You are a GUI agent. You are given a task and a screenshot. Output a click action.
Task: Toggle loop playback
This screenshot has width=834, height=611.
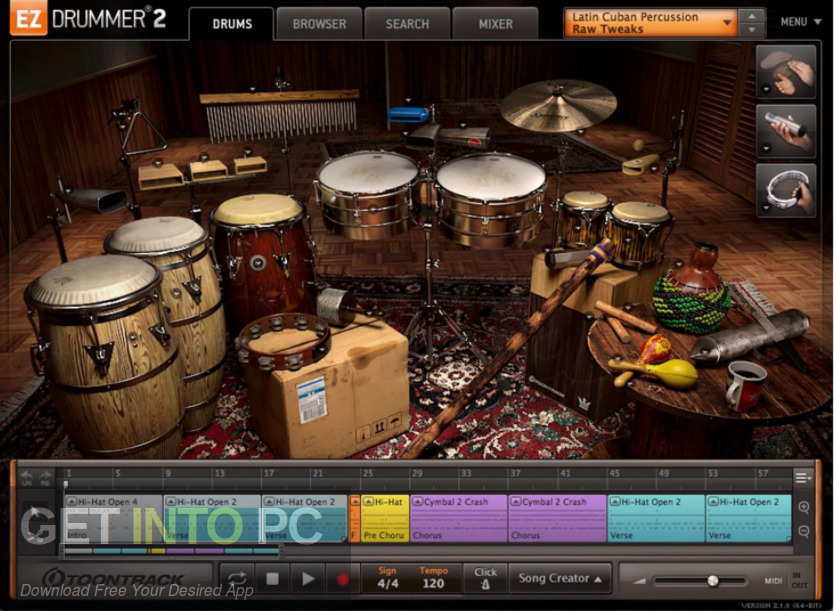click(237, 579)
